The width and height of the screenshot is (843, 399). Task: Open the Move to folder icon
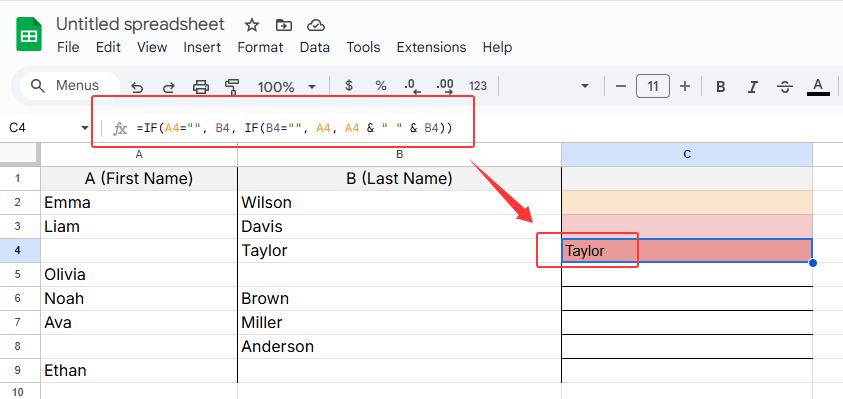click(283, 25)
